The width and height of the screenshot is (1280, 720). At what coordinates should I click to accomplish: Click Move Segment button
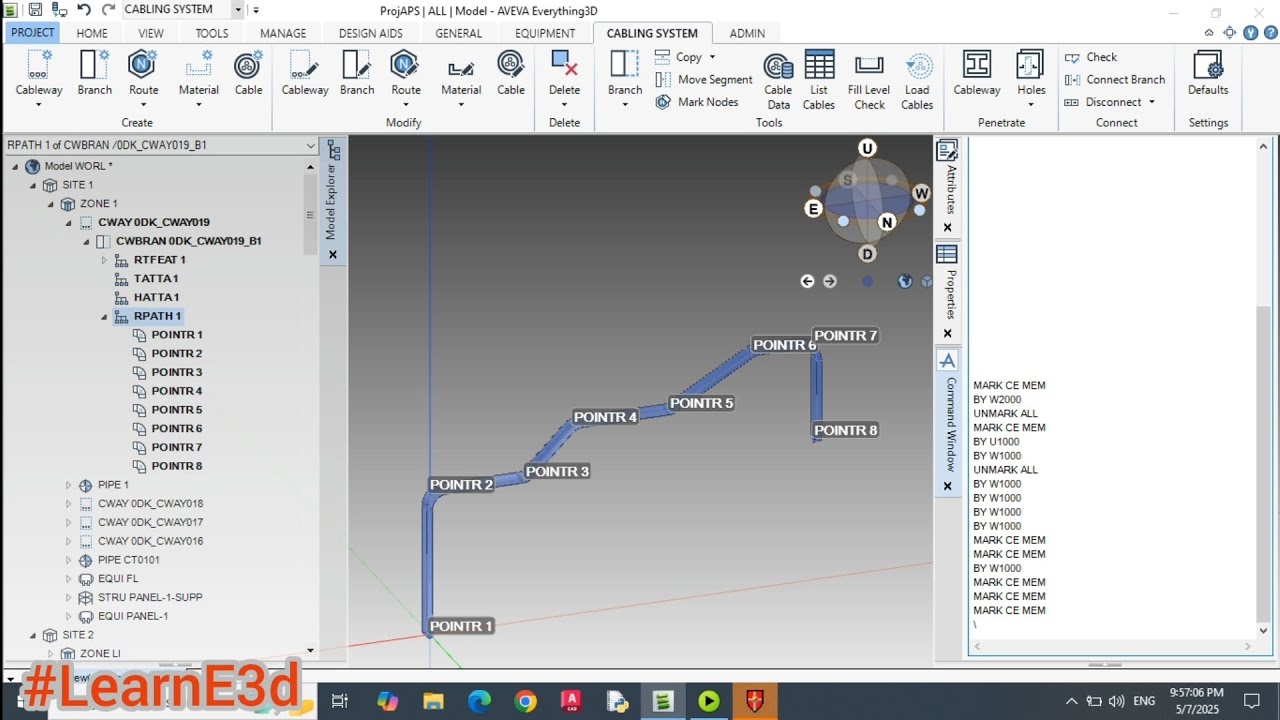coord(704,80)
